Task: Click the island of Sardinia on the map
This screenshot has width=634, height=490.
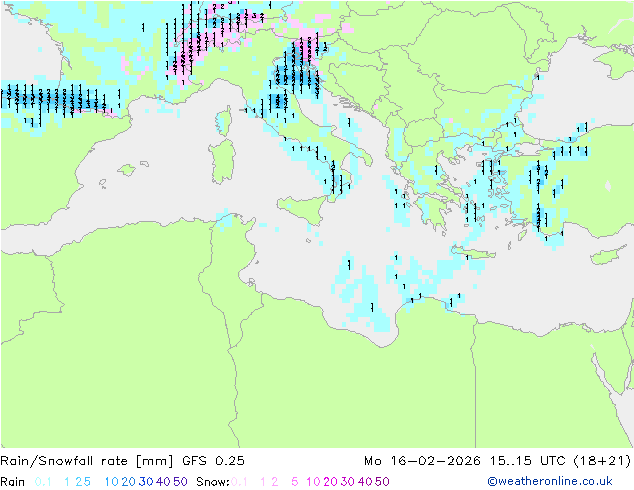Action: click(222, 161)
